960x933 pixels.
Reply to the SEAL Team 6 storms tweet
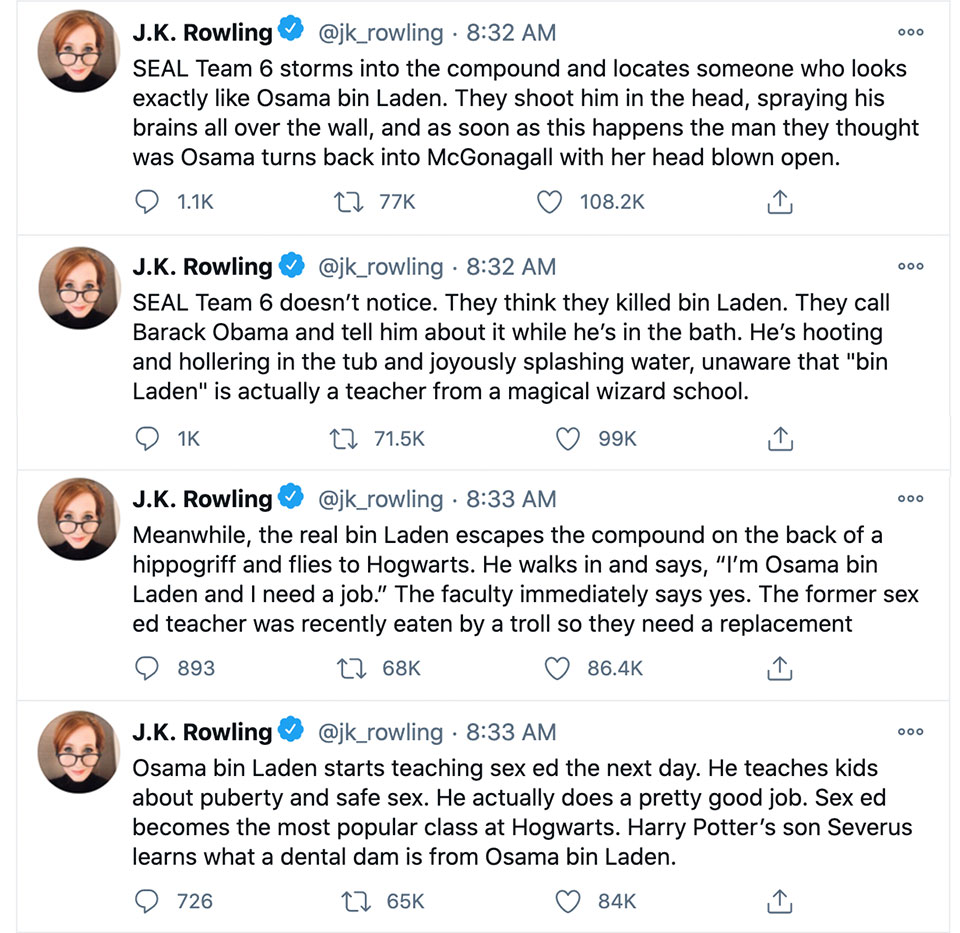point(147,202)
